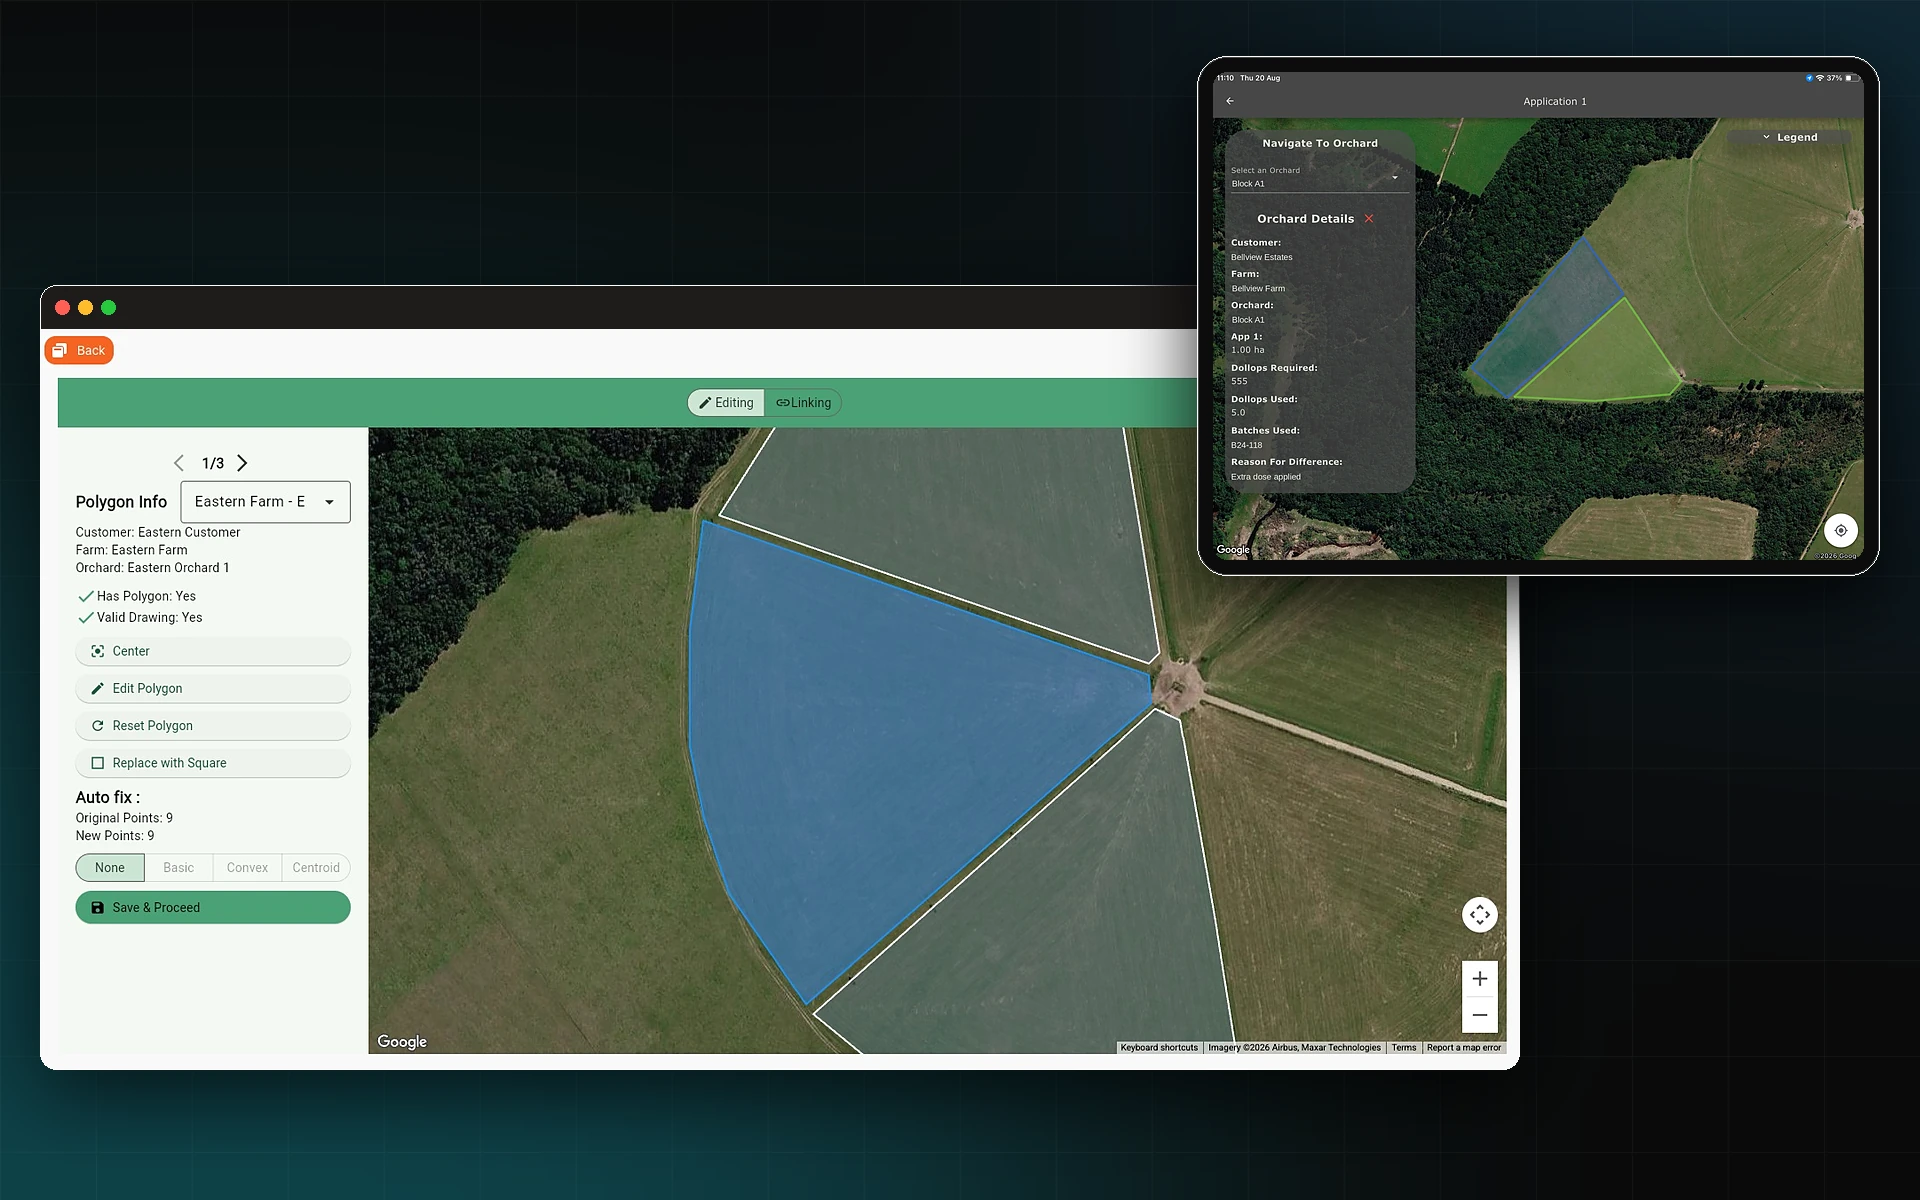Open the map Terms link
Viewport: 1920px width, 1200px height.
pyautogui.click(x=1404, y=1048)
